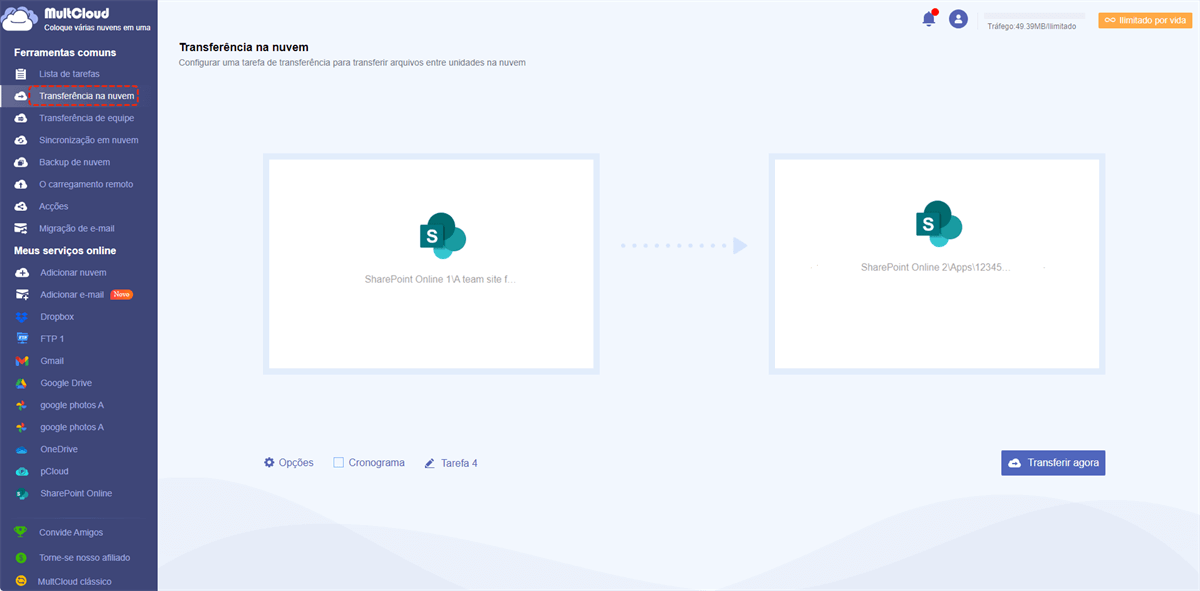Click the Gmail icon in sidebar
Image resolution: width=1200 pixels, height=591 pixels.
[22, 361]
